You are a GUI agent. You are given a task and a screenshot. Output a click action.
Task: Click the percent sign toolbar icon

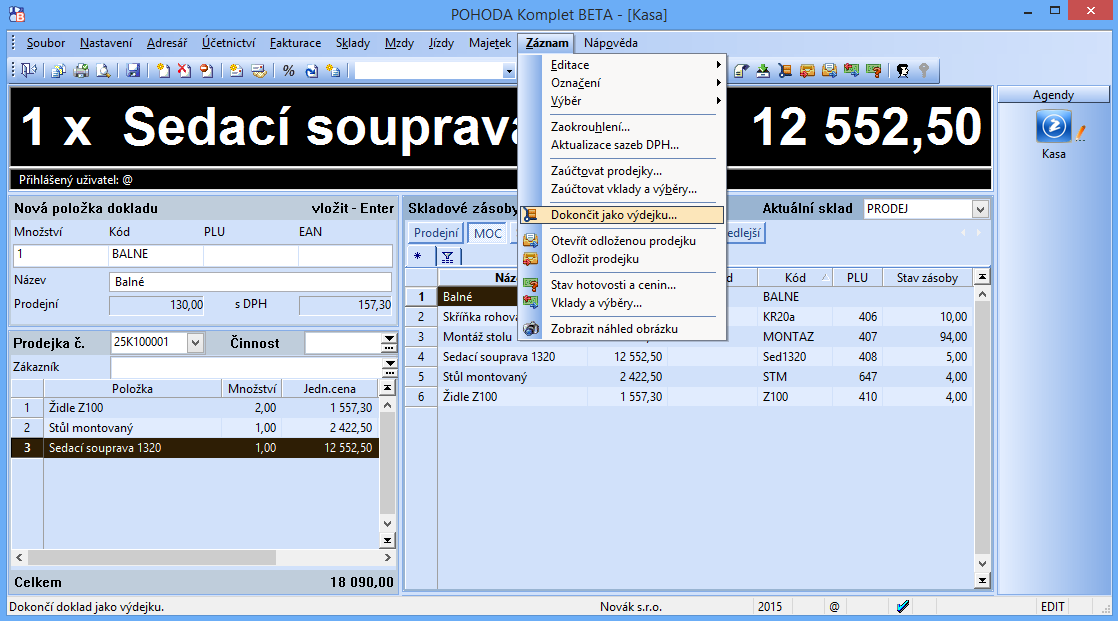click(288, 71)
